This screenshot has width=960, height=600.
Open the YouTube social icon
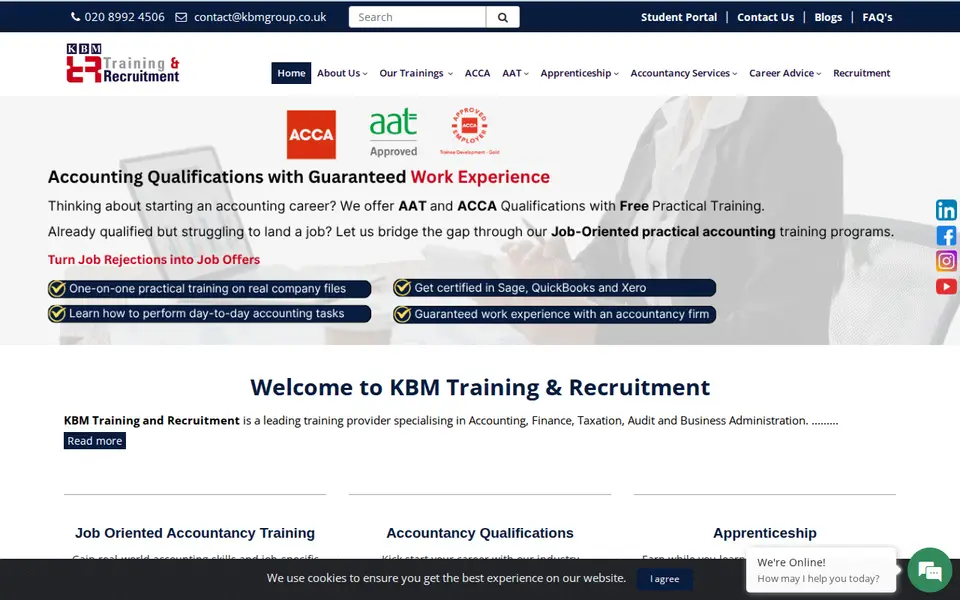pos(946,287)
